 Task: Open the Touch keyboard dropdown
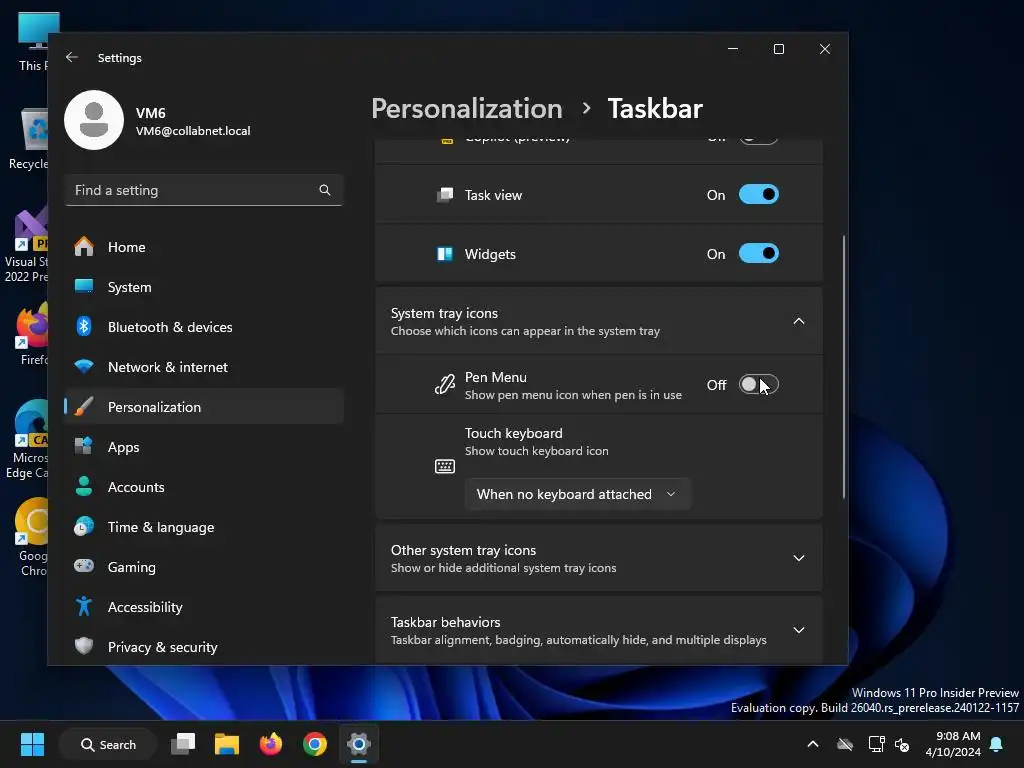coord(577,494)
